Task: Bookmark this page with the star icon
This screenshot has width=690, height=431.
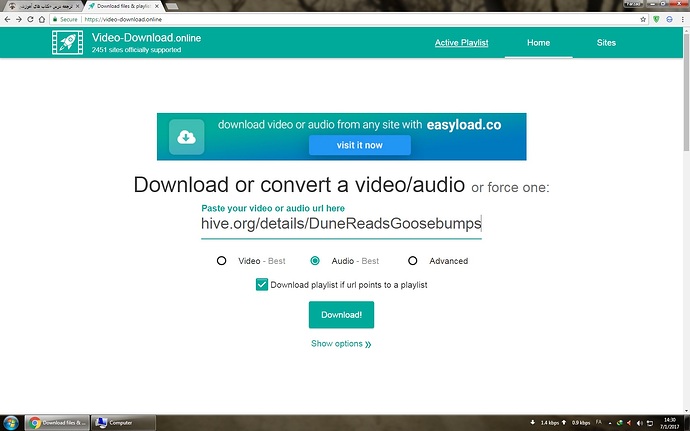Action: tap(643, 19)
